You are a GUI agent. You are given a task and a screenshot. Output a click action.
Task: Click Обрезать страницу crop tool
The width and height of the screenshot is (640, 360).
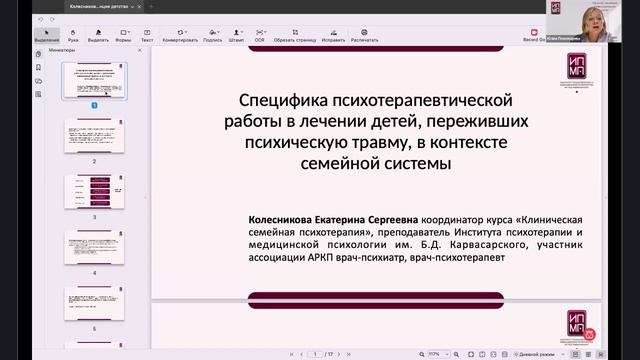click(x=295, y=36)
